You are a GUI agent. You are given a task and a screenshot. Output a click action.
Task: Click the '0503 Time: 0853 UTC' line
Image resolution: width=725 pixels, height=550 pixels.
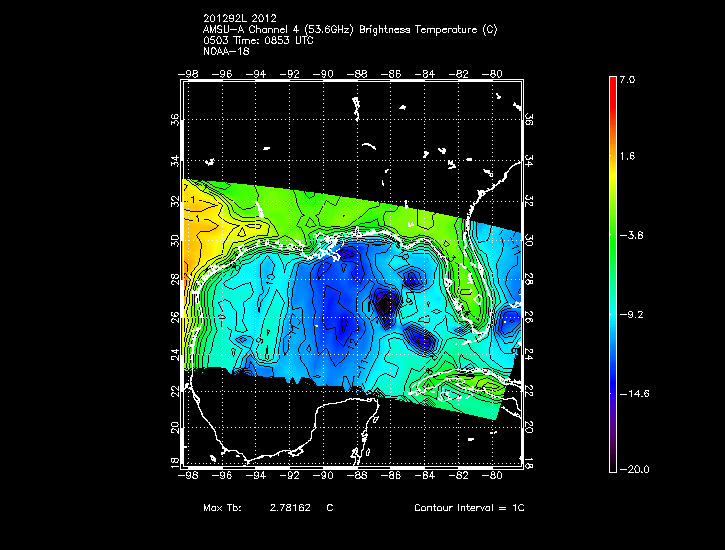point(258,41)
